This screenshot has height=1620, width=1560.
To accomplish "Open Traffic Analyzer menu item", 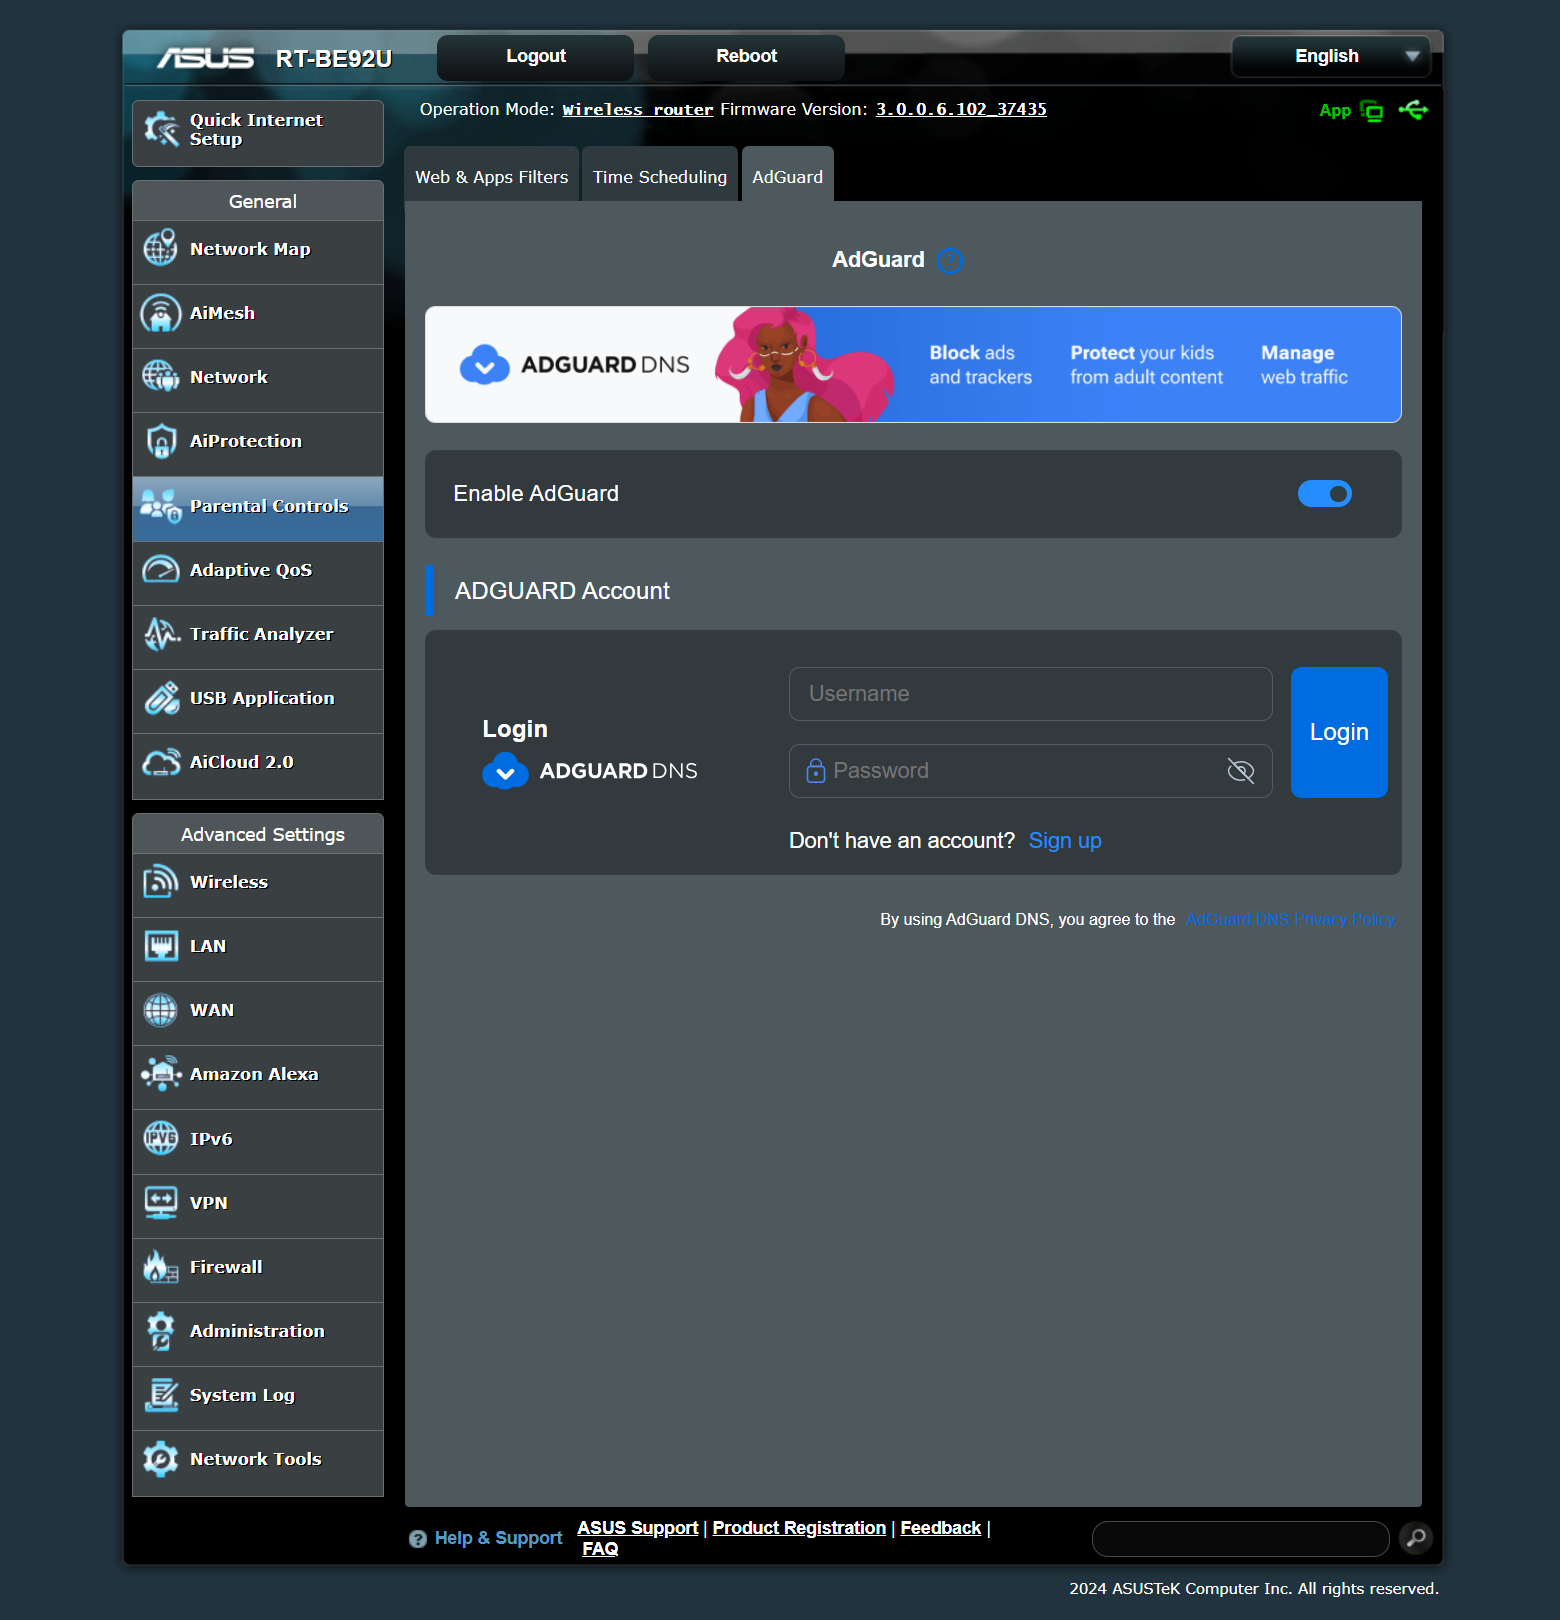I will 258,637.
